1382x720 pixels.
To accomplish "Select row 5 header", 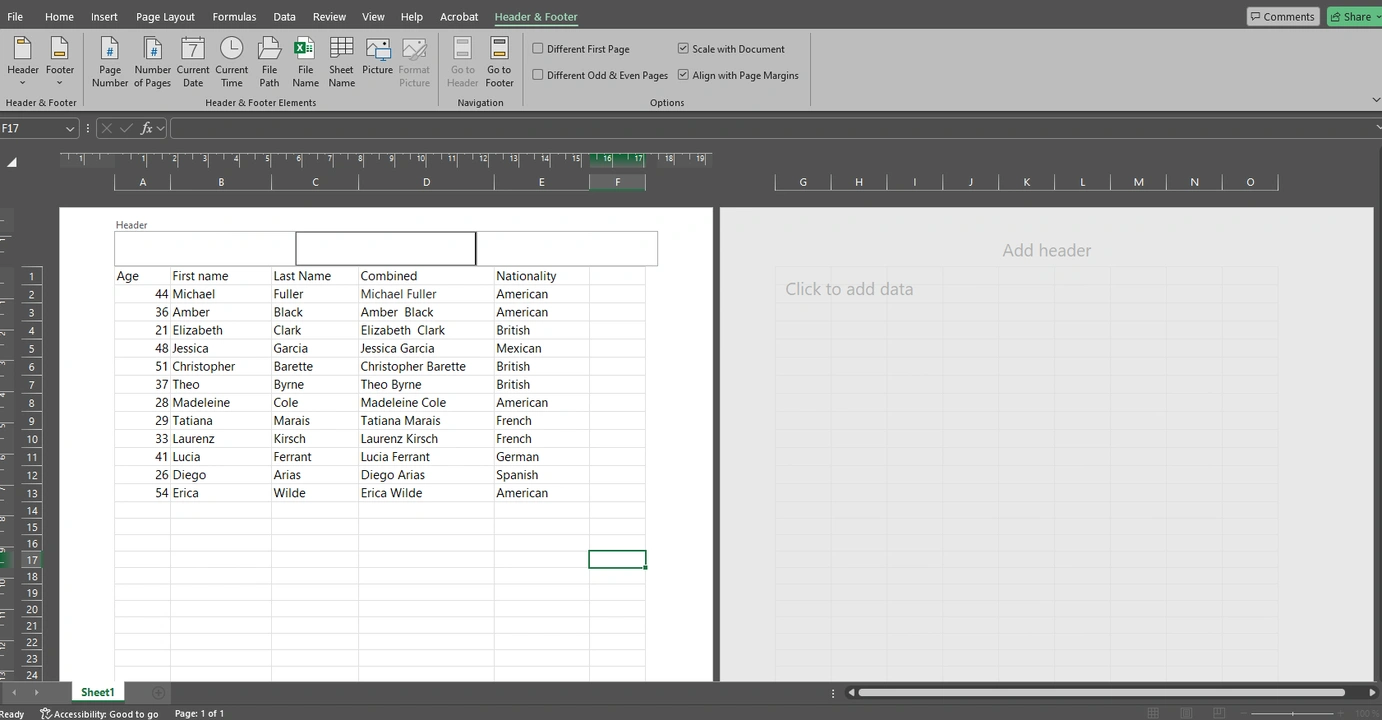I will click(x=32, y=348).
